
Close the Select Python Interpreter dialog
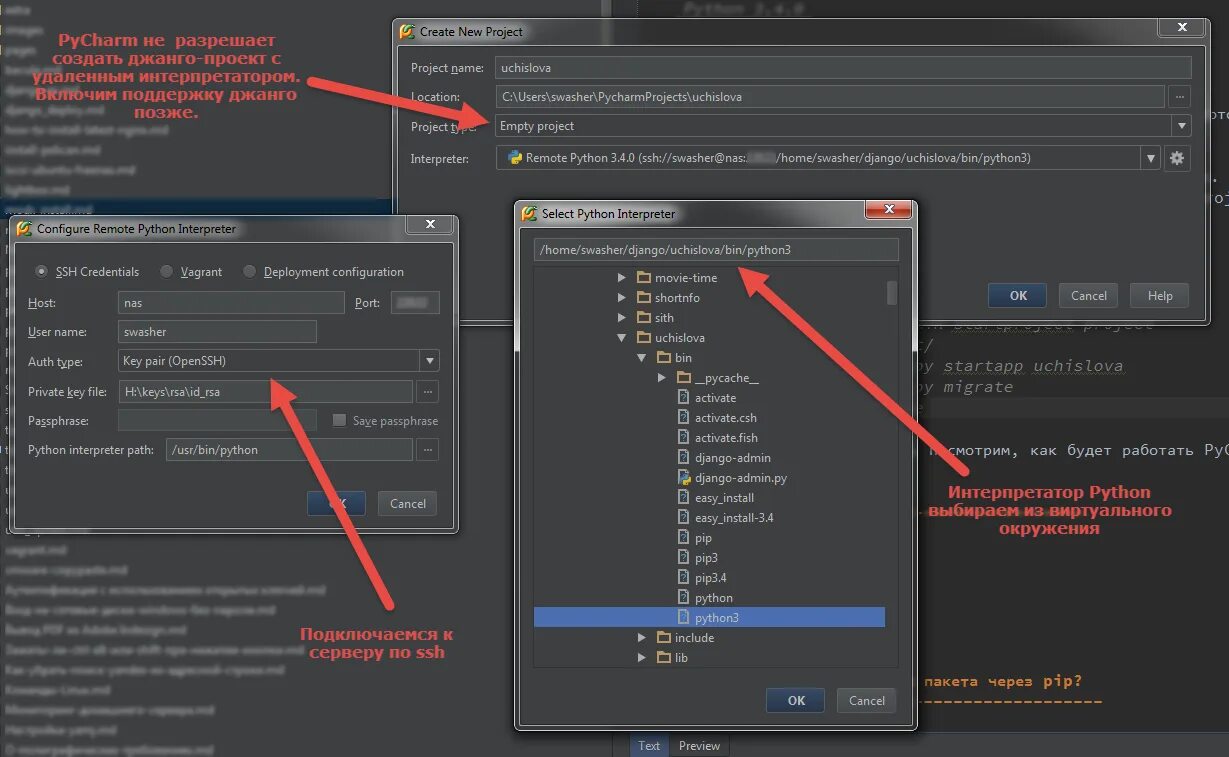[x=887, y=209]
